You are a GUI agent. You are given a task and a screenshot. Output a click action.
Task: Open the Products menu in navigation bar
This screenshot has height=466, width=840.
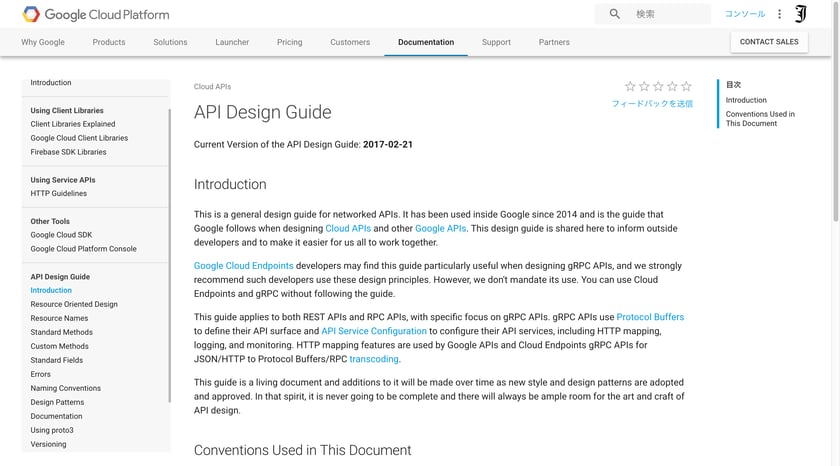[109, 42]
